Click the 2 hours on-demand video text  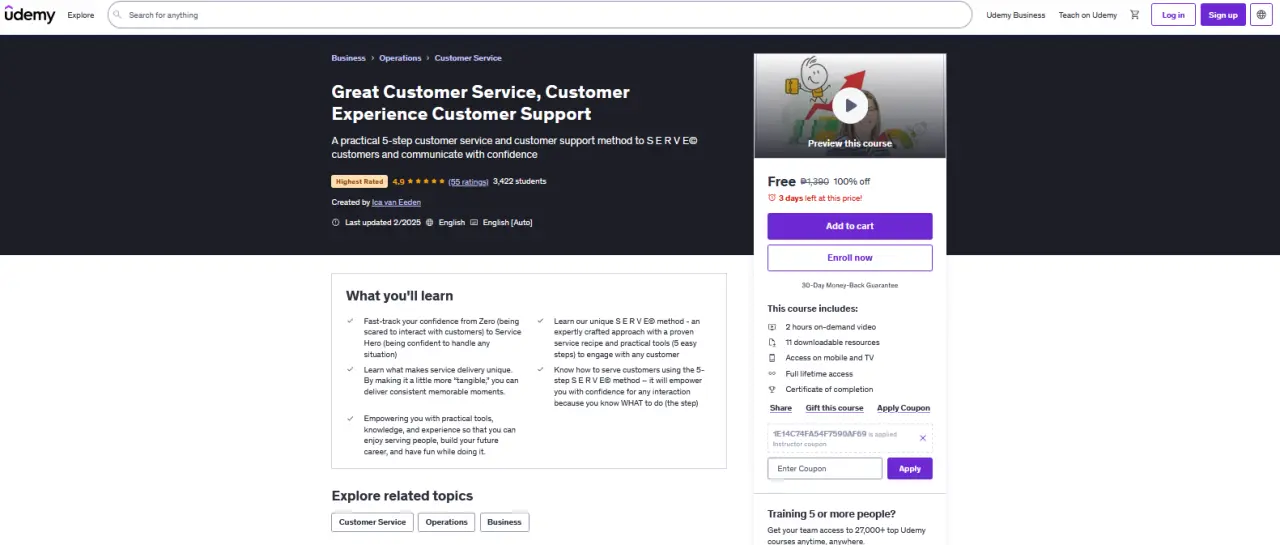click(x=831, y=327)
